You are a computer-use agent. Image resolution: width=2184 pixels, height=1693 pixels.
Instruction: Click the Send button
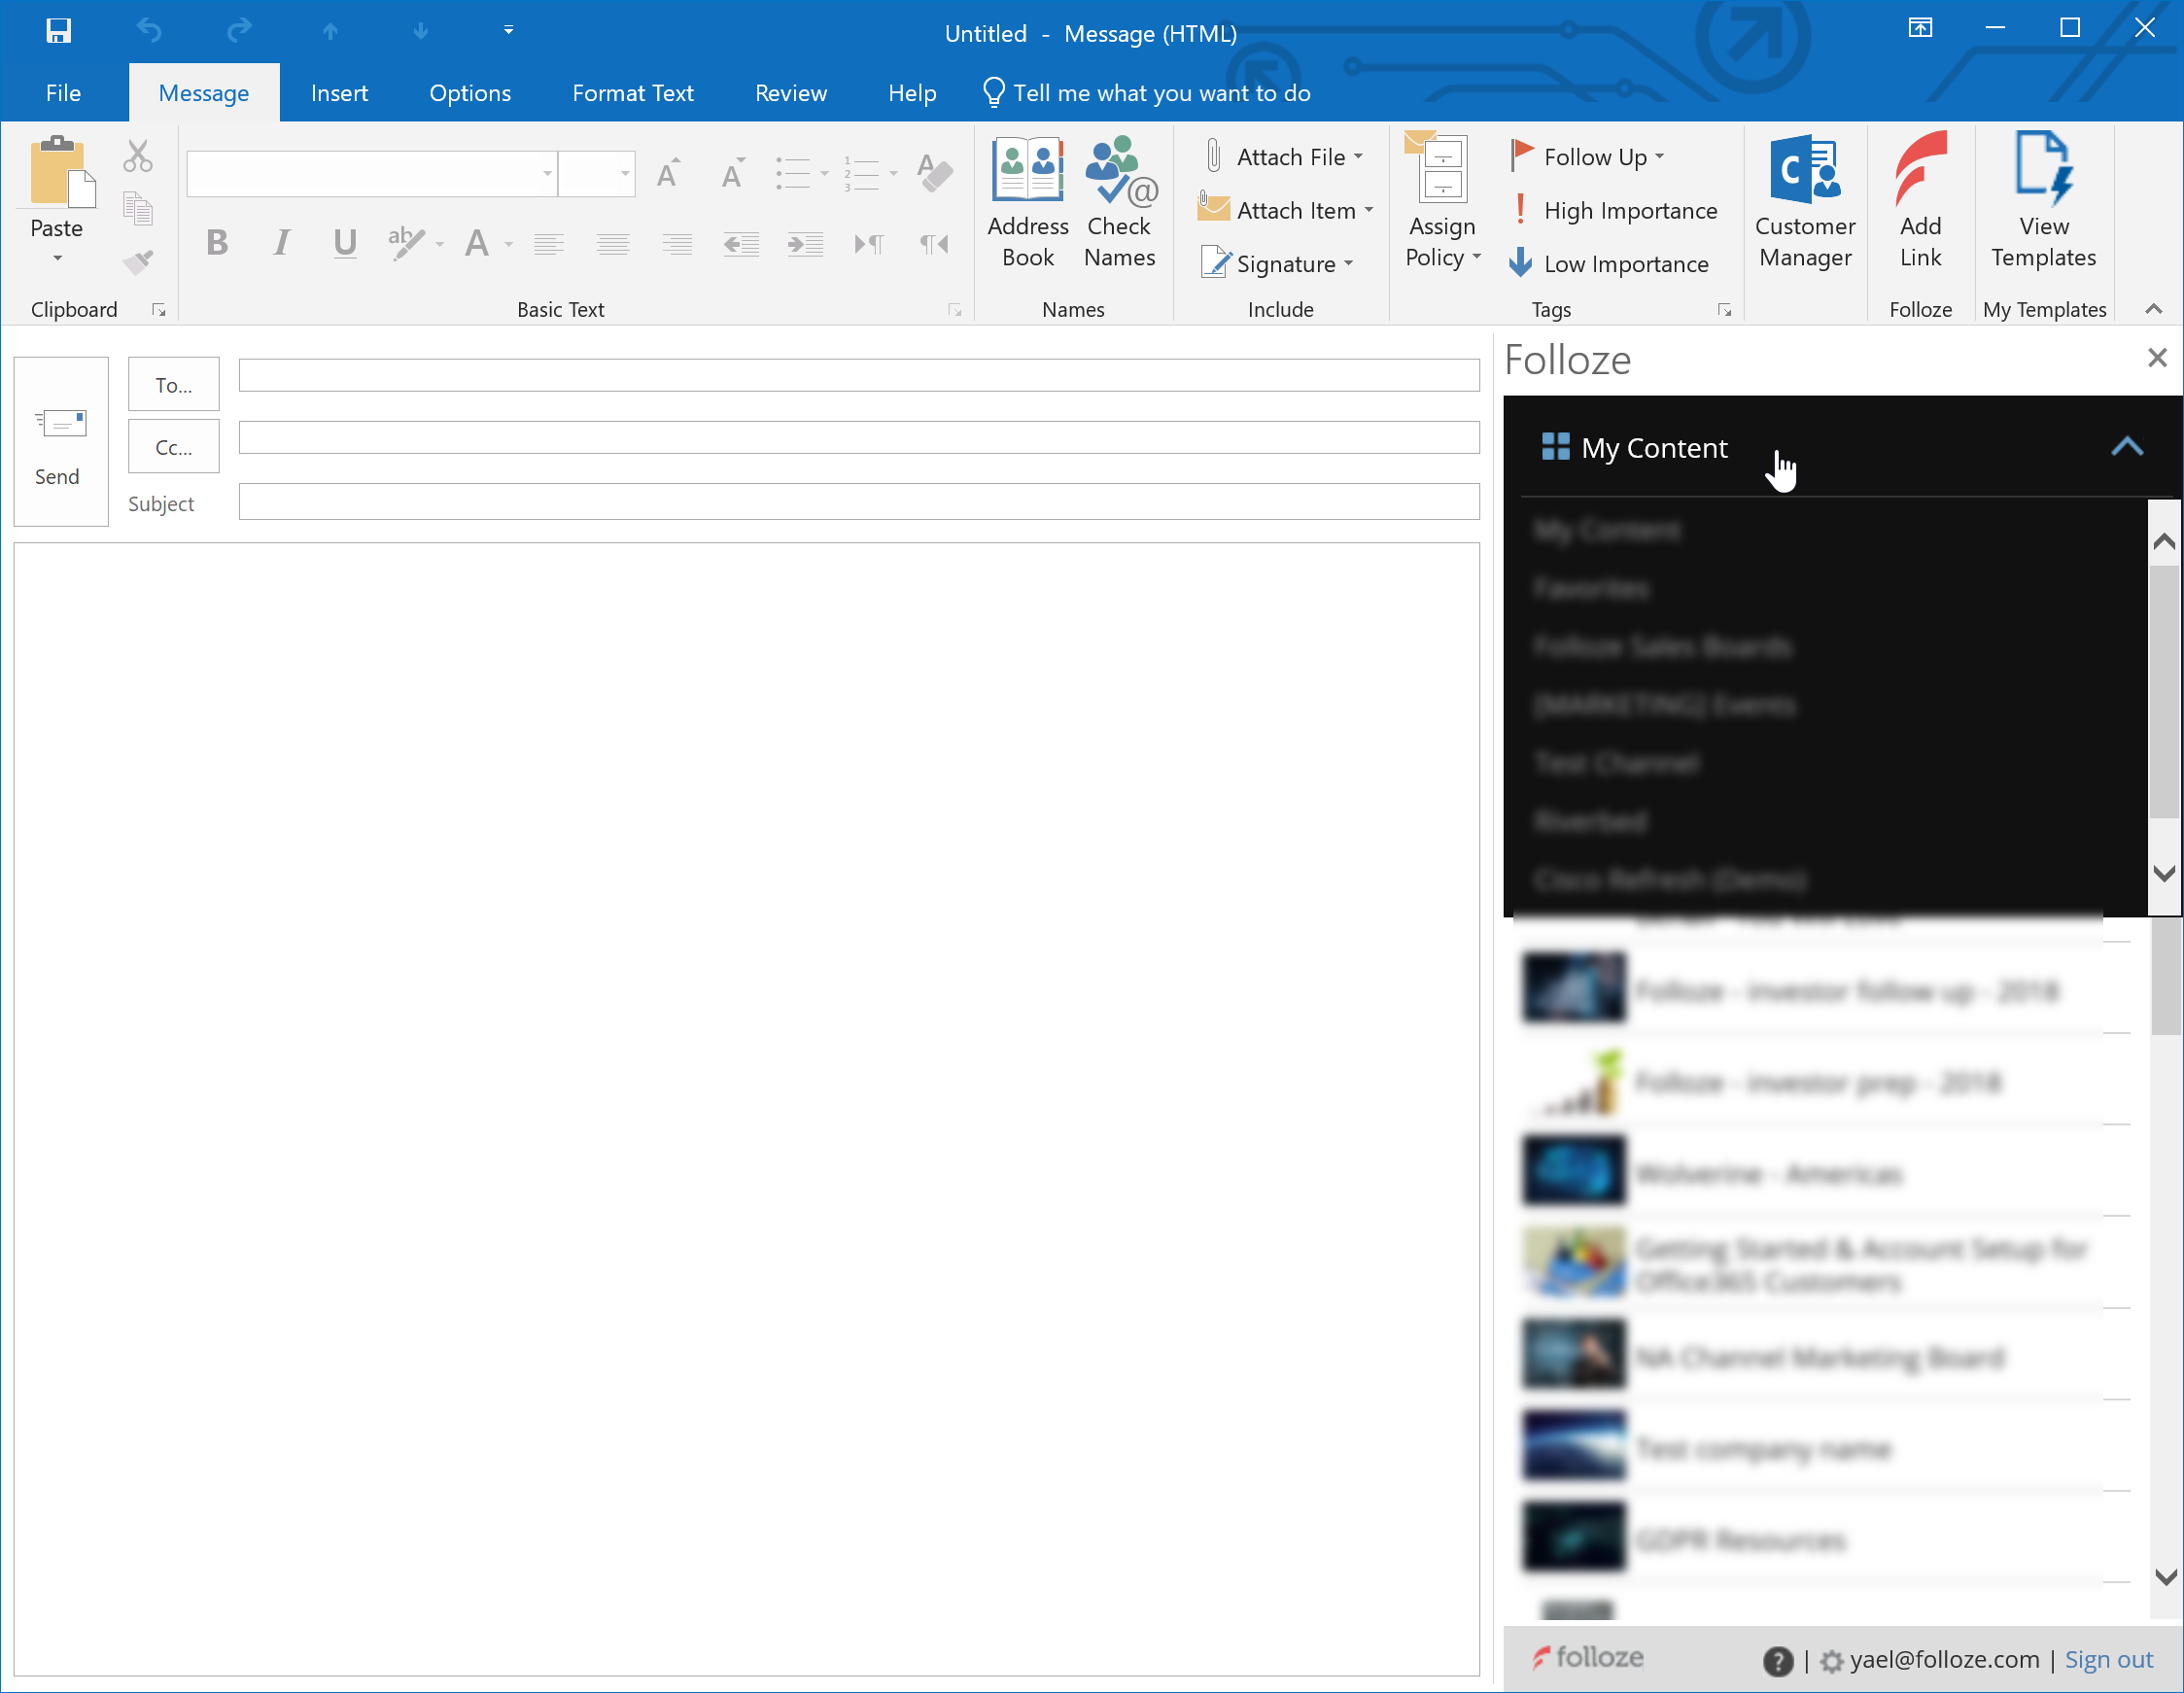point(58,442)
